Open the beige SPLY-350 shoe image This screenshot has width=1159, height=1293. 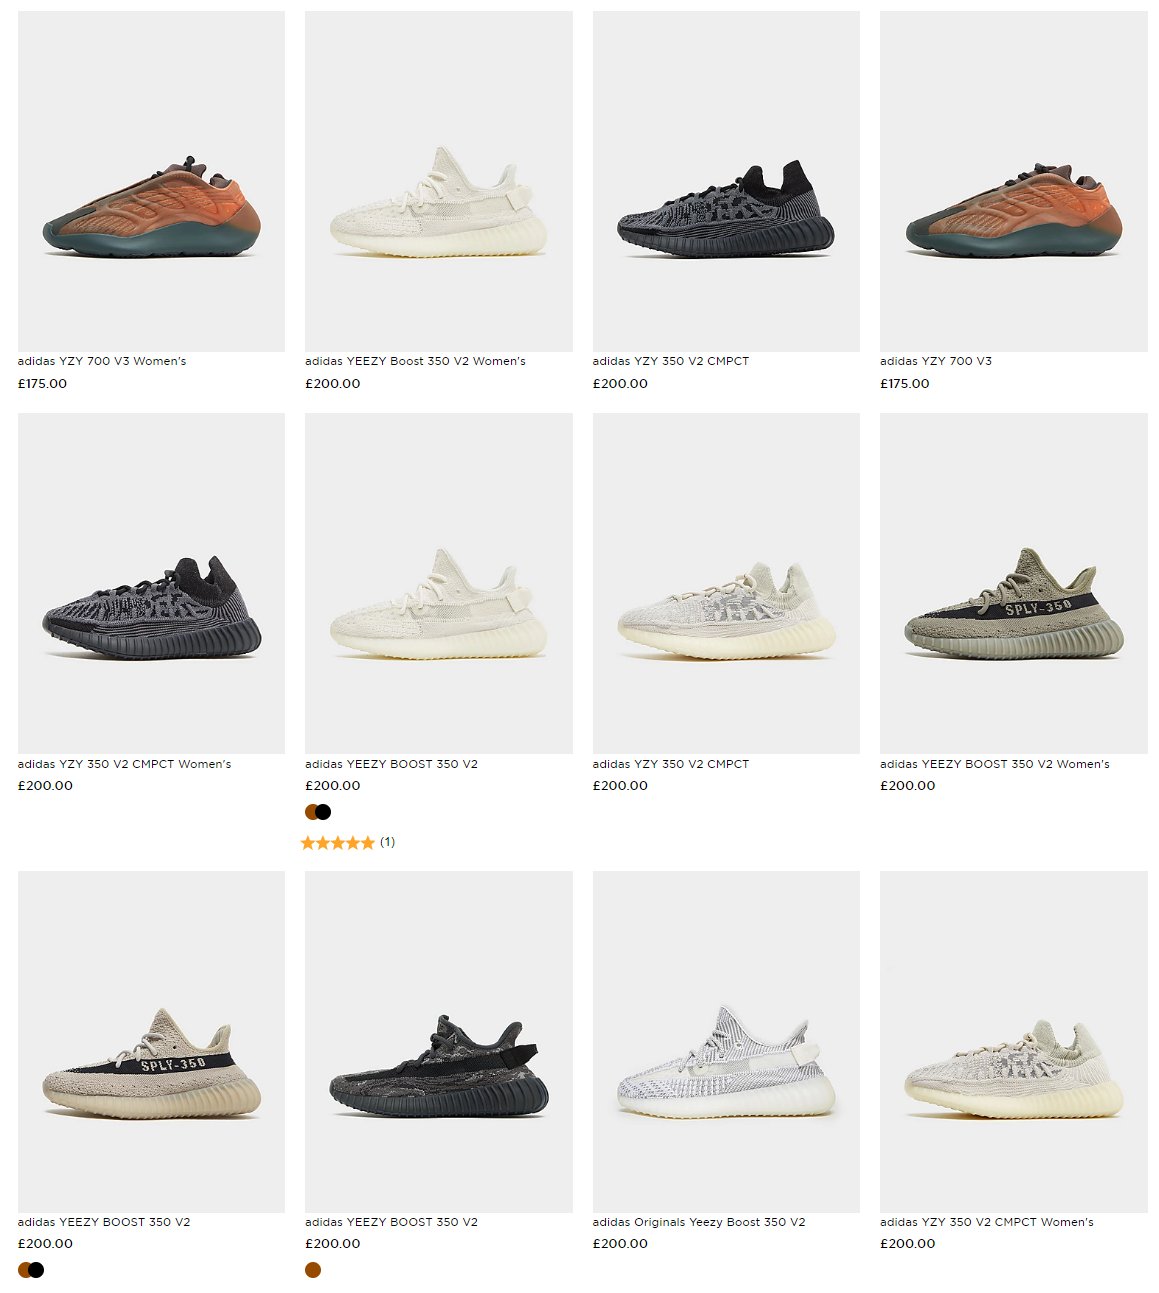click(x=151, y=1041)
